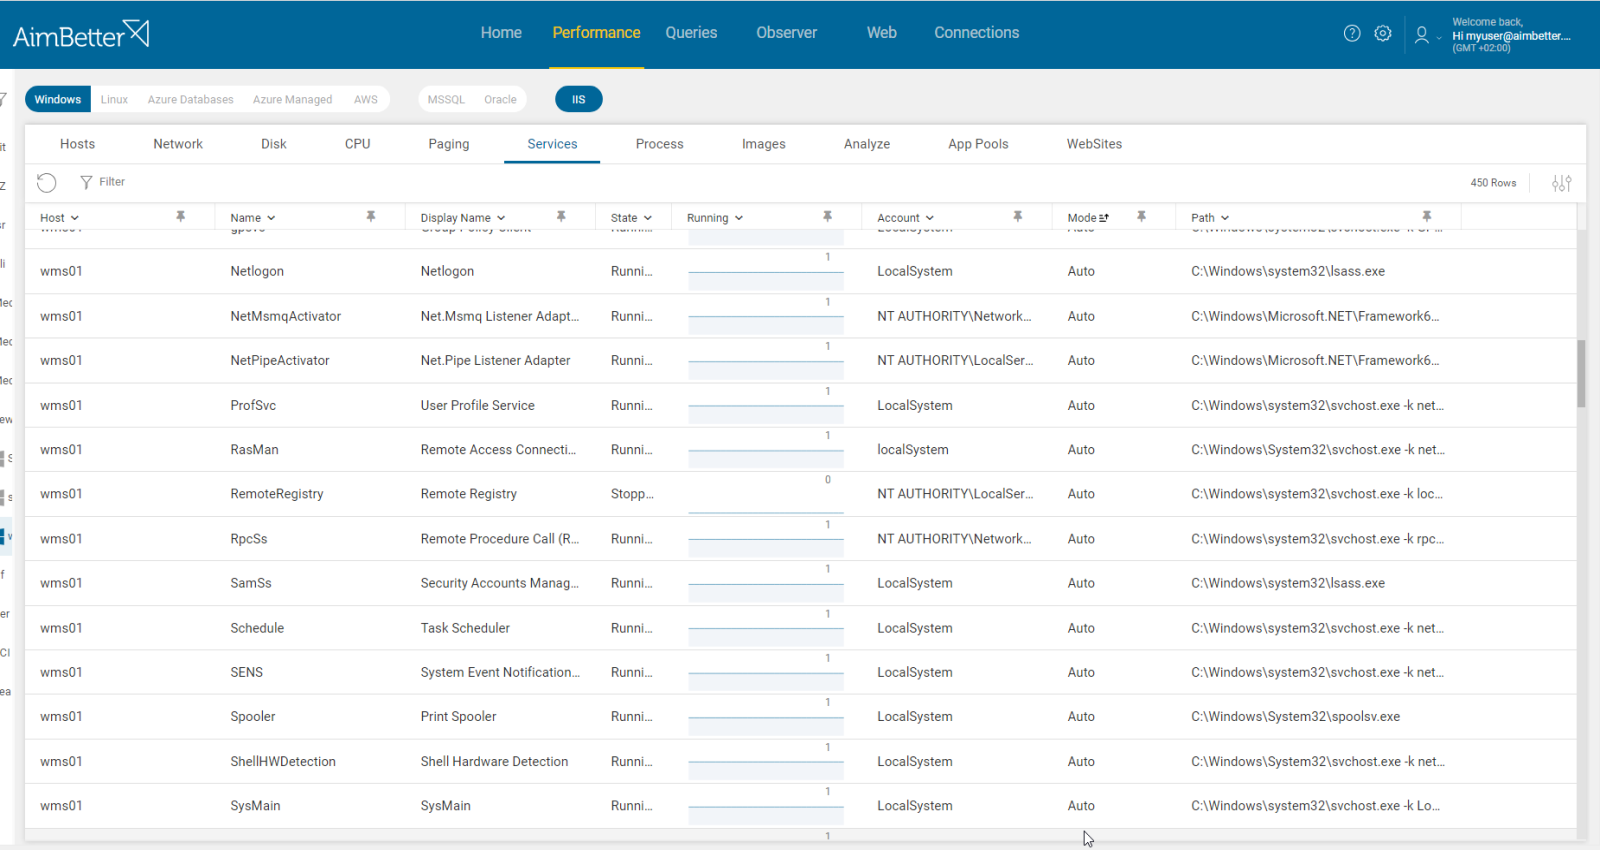This screenshot has width=1600, height=850.
Task: Switch to the WebSites tab
Action: coord(1094,144)
